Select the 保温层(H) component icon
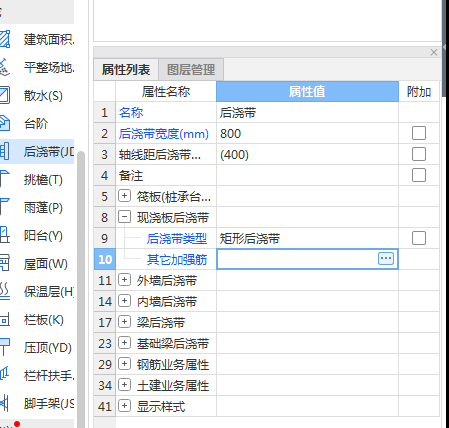Viewport: 449px width, 428px height. (x=5, y=291)
